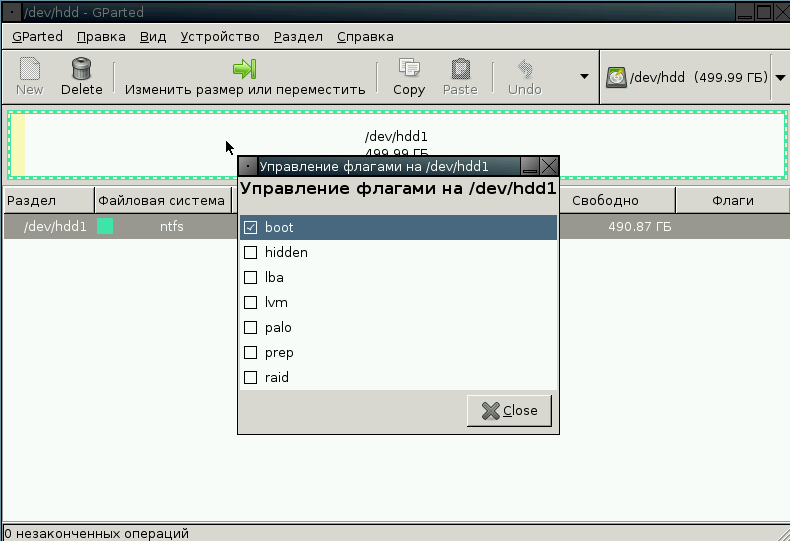Click the New partition toolbar icon
The image size is (790, 541).
[30, 69]
